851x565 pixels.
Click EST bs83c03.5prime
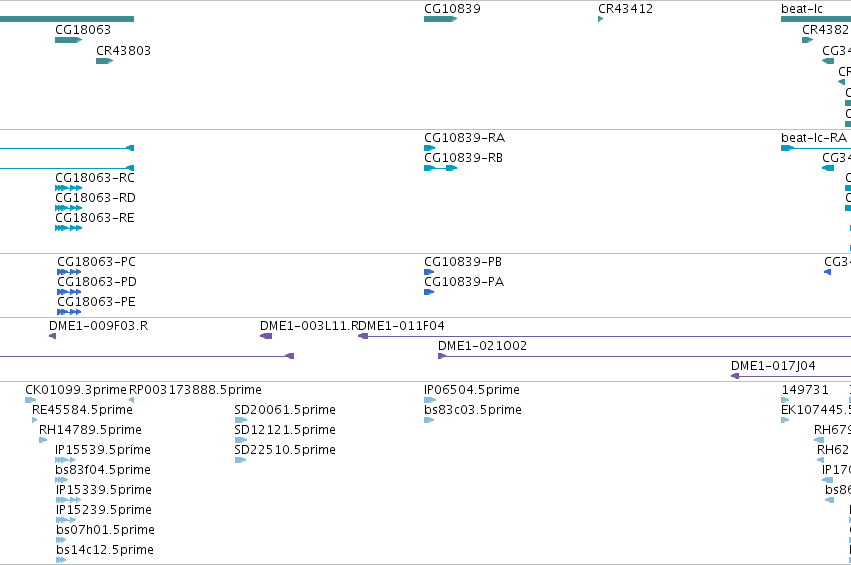click(x=473, y=410)
